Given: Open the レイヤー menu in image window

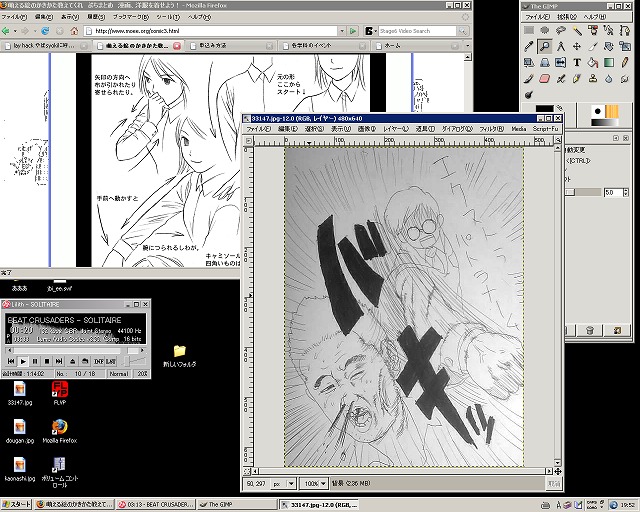Looking at the screenshot, I should 395,129.
